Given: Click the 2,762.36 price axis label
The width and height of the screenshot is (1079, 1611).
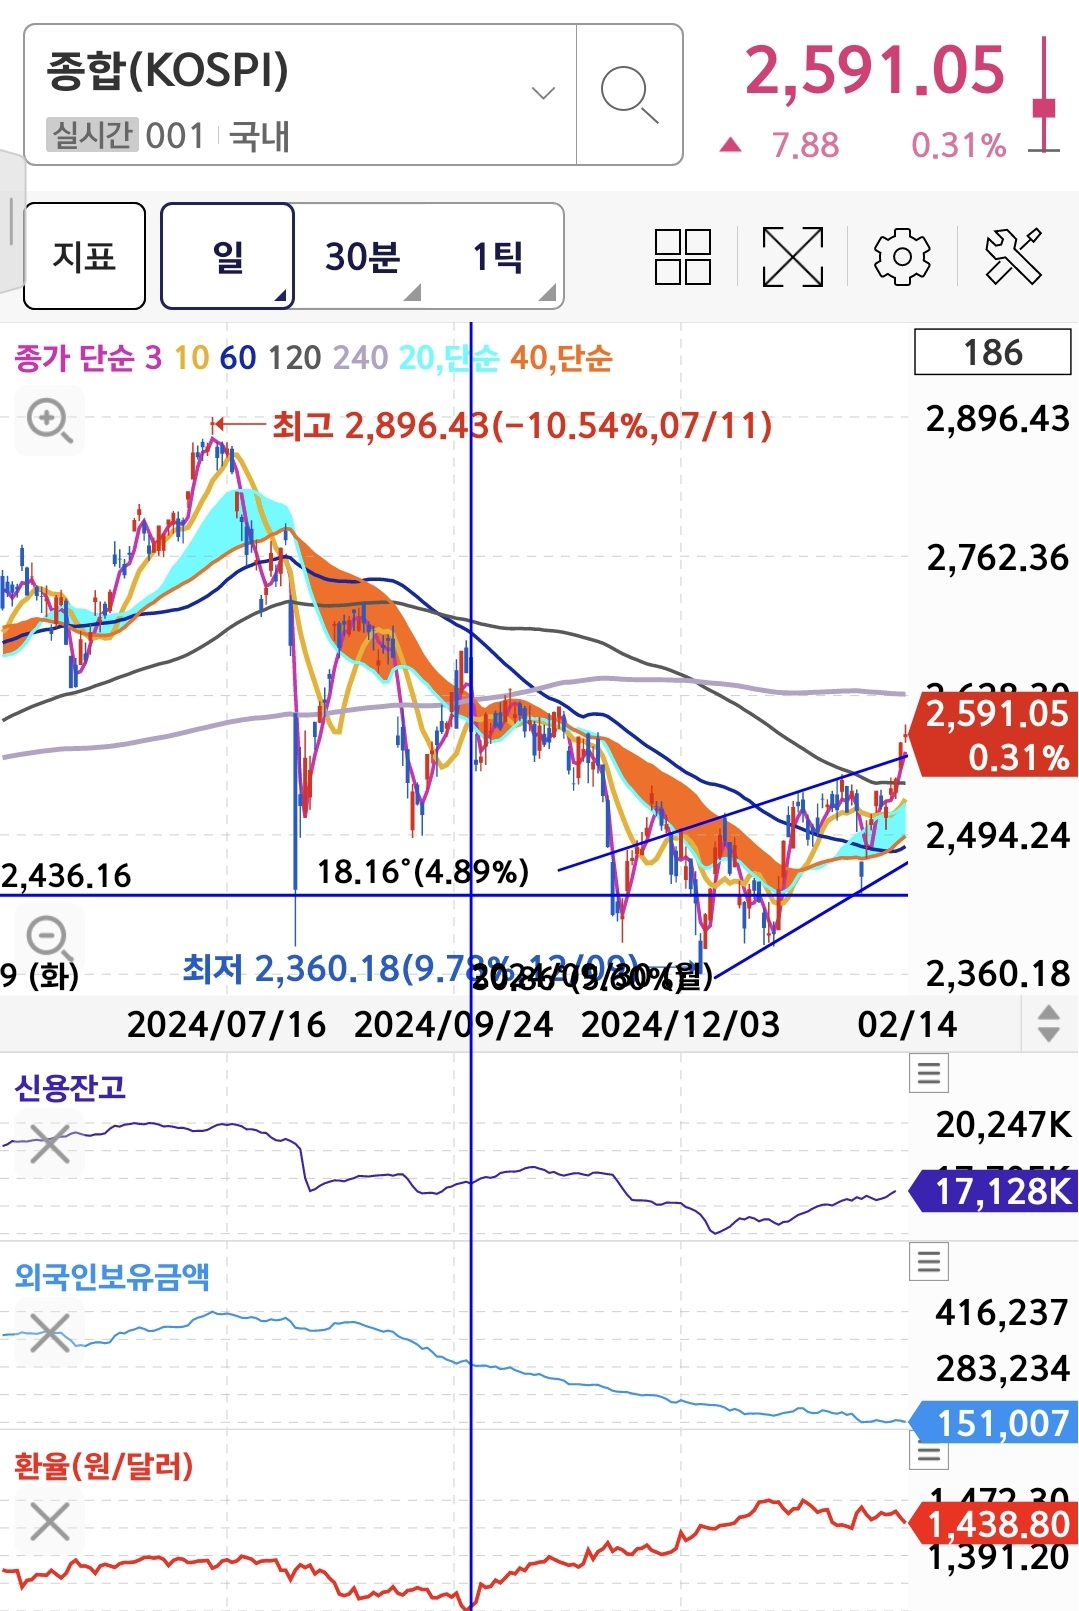Looking at the screenshot, I should 997,557.
